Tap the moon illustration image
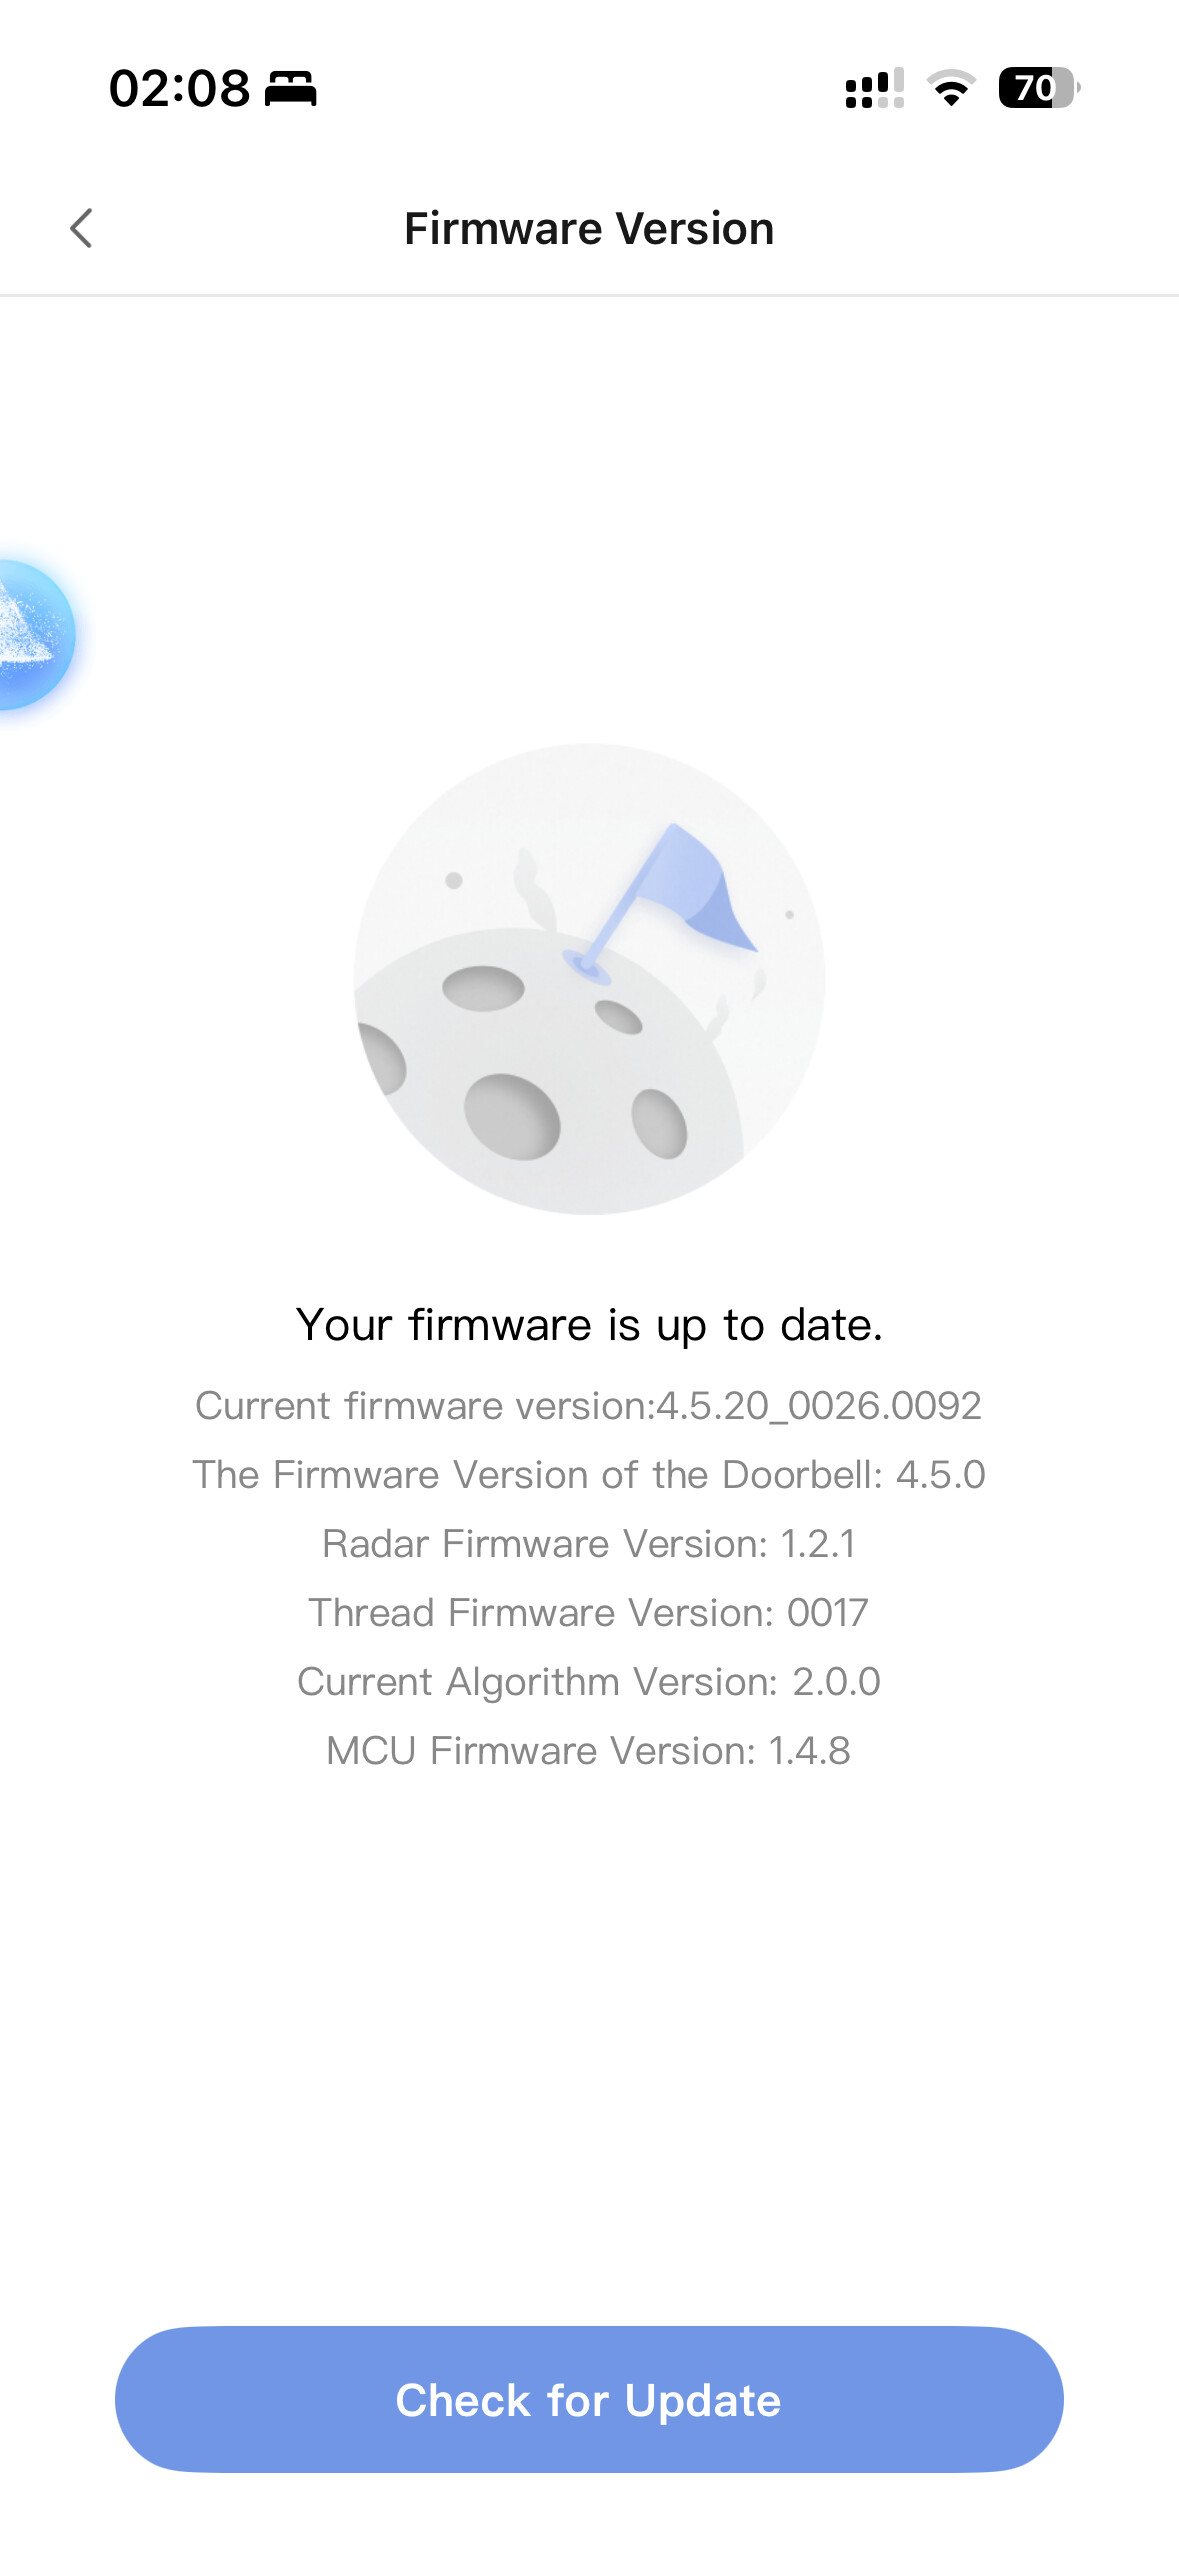 (589, 978)
